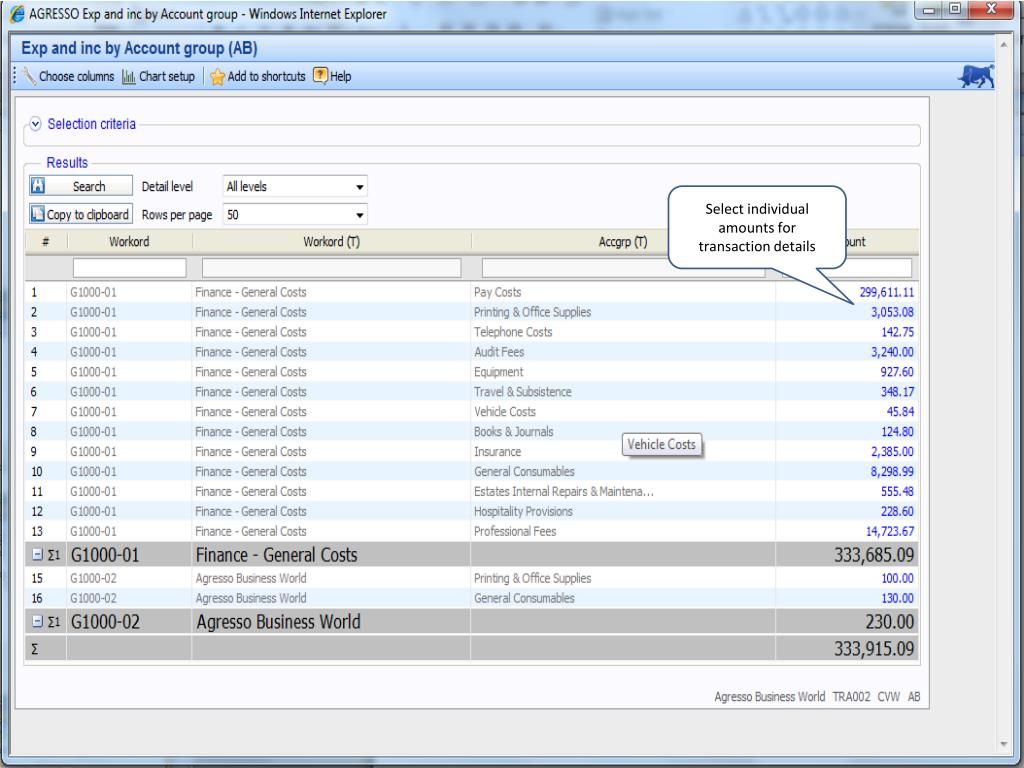The height and width of the screenshot is (768, 1024).
Task: Open Pay Costs amount 299,611.11
Action: pos(886,292)
